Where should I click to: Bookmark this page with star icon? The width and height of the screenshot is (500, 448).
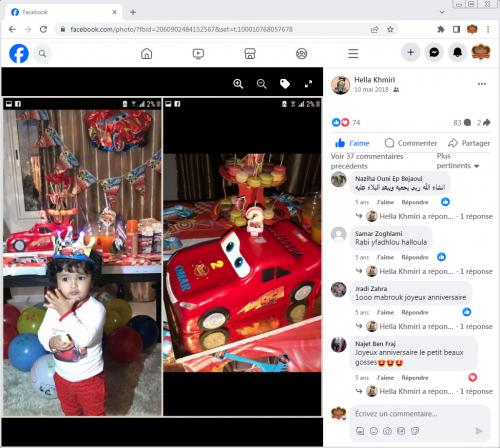[390, 29]
